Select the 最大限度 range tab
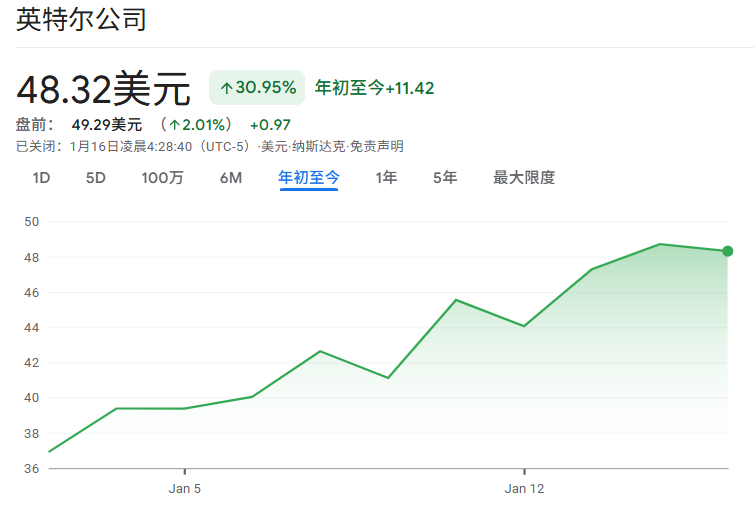 524,178
